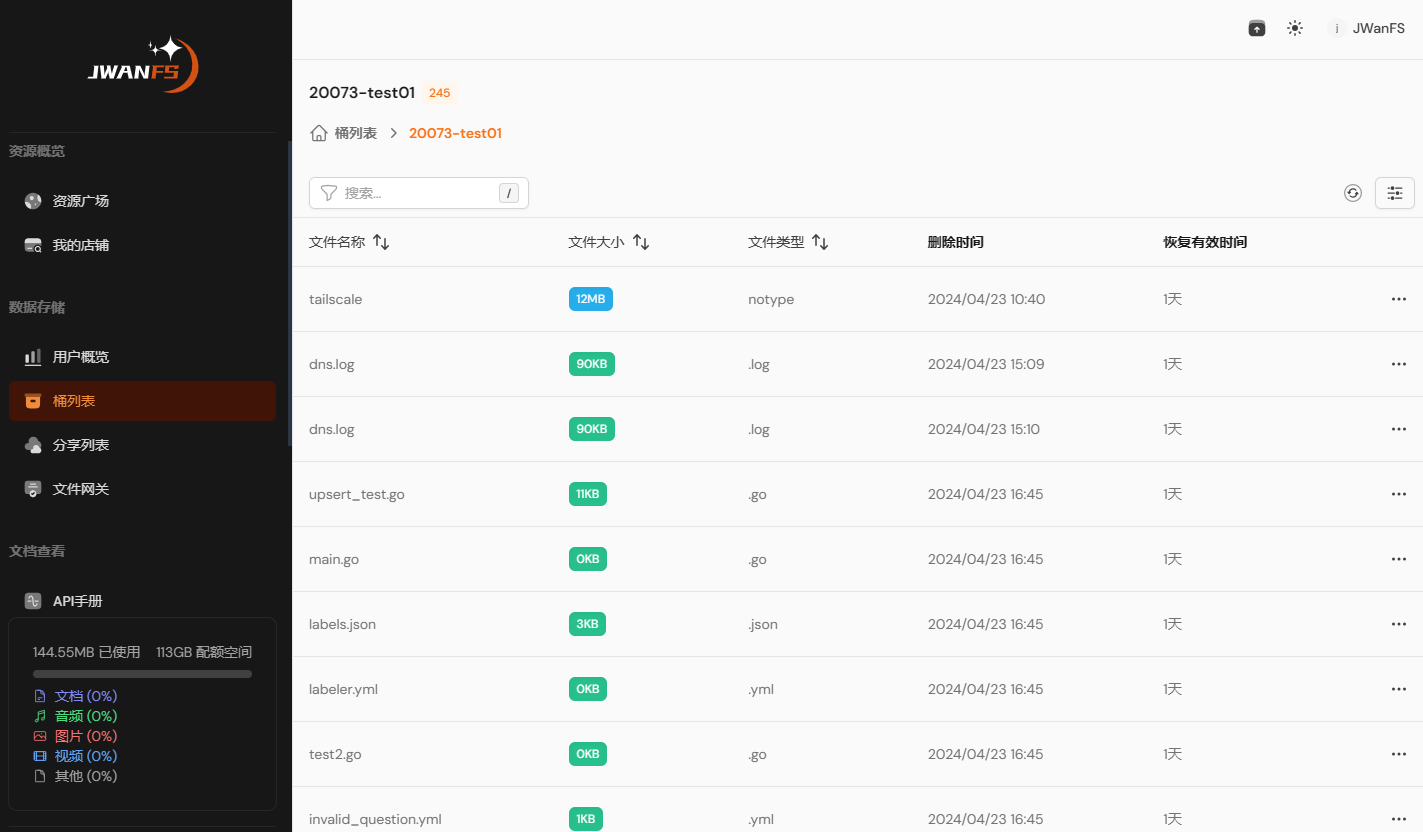
Task: Click the JWANFS logo
Action: pos(143,66)
